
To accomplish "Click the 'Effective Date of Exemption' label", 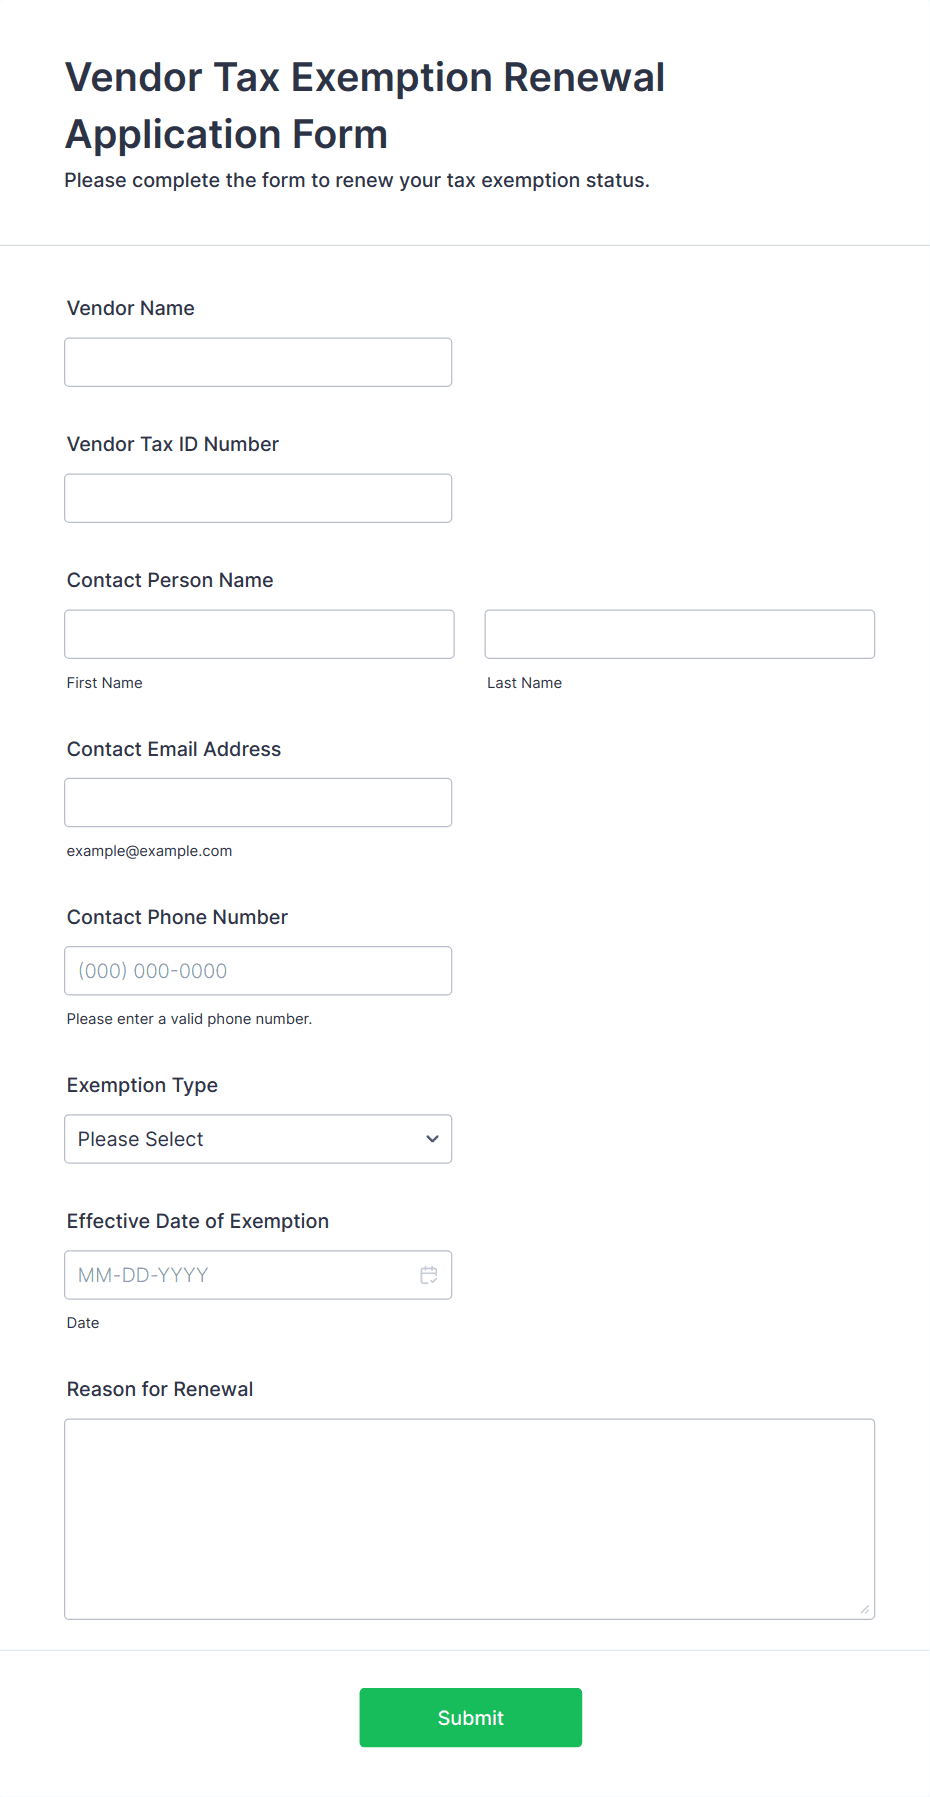I will 198,1221.
